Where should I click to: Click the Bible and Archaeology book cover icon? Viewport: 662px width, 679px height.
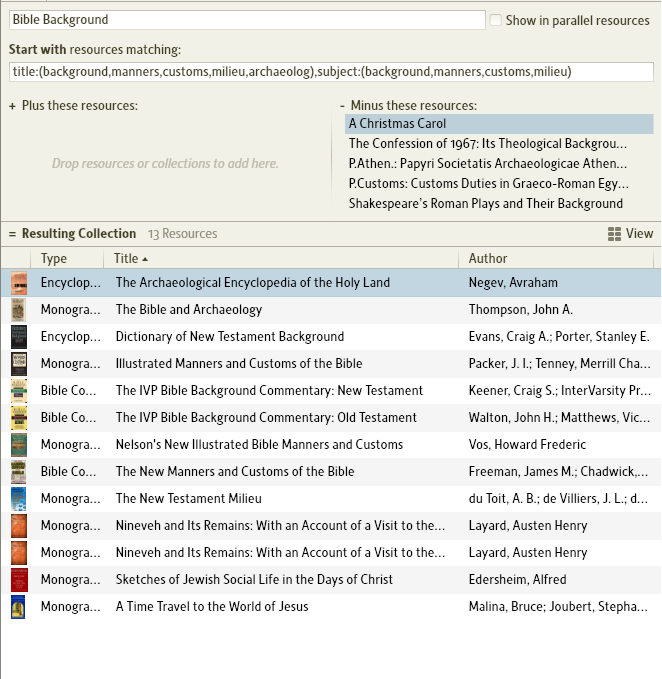coord(19,310)
